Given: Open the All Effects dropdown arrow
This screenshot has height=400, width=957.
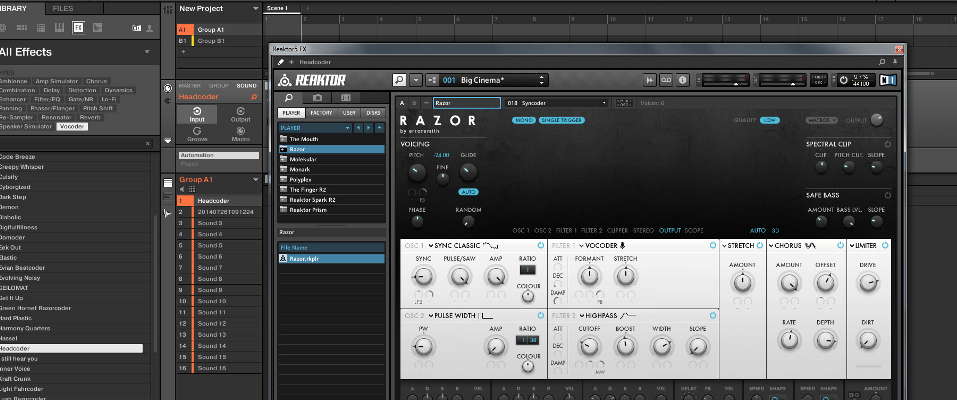Looking at the screenshot, I should point(147,52).
